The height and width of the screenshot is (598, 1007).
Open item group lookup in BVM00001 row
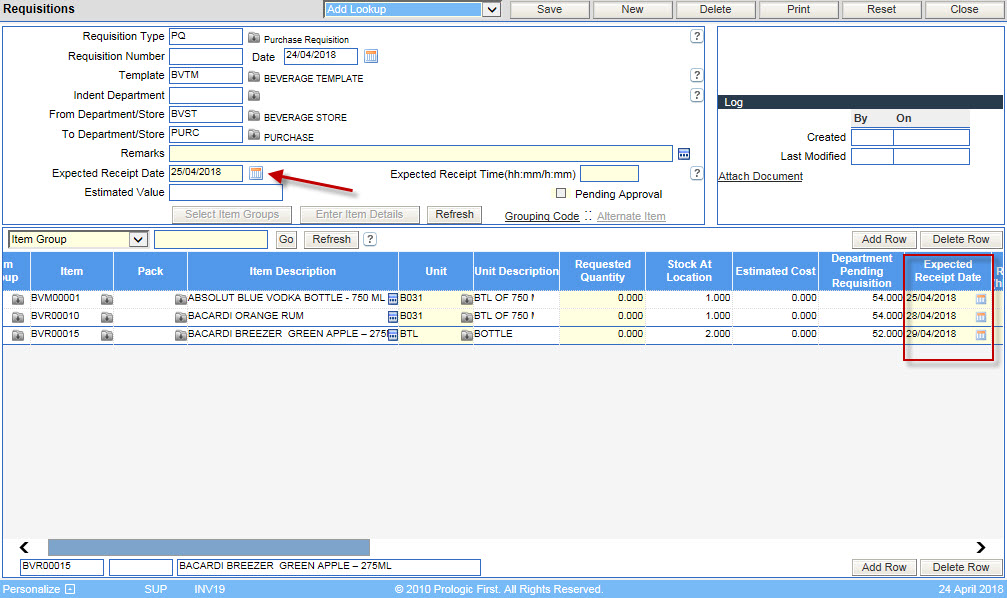(17, 299)
